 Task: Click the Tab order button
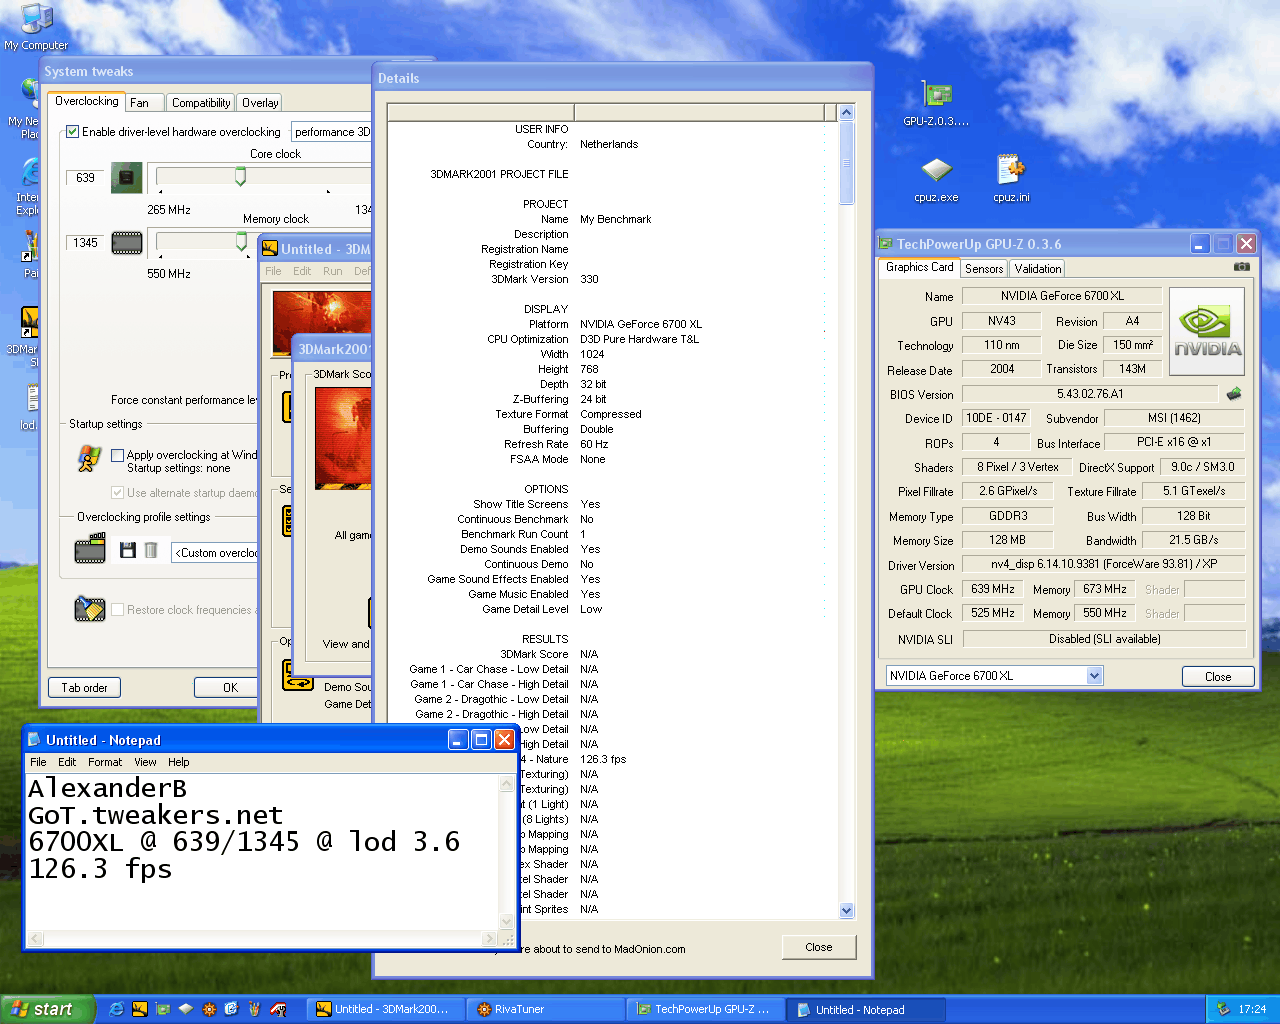click(84, 688)
